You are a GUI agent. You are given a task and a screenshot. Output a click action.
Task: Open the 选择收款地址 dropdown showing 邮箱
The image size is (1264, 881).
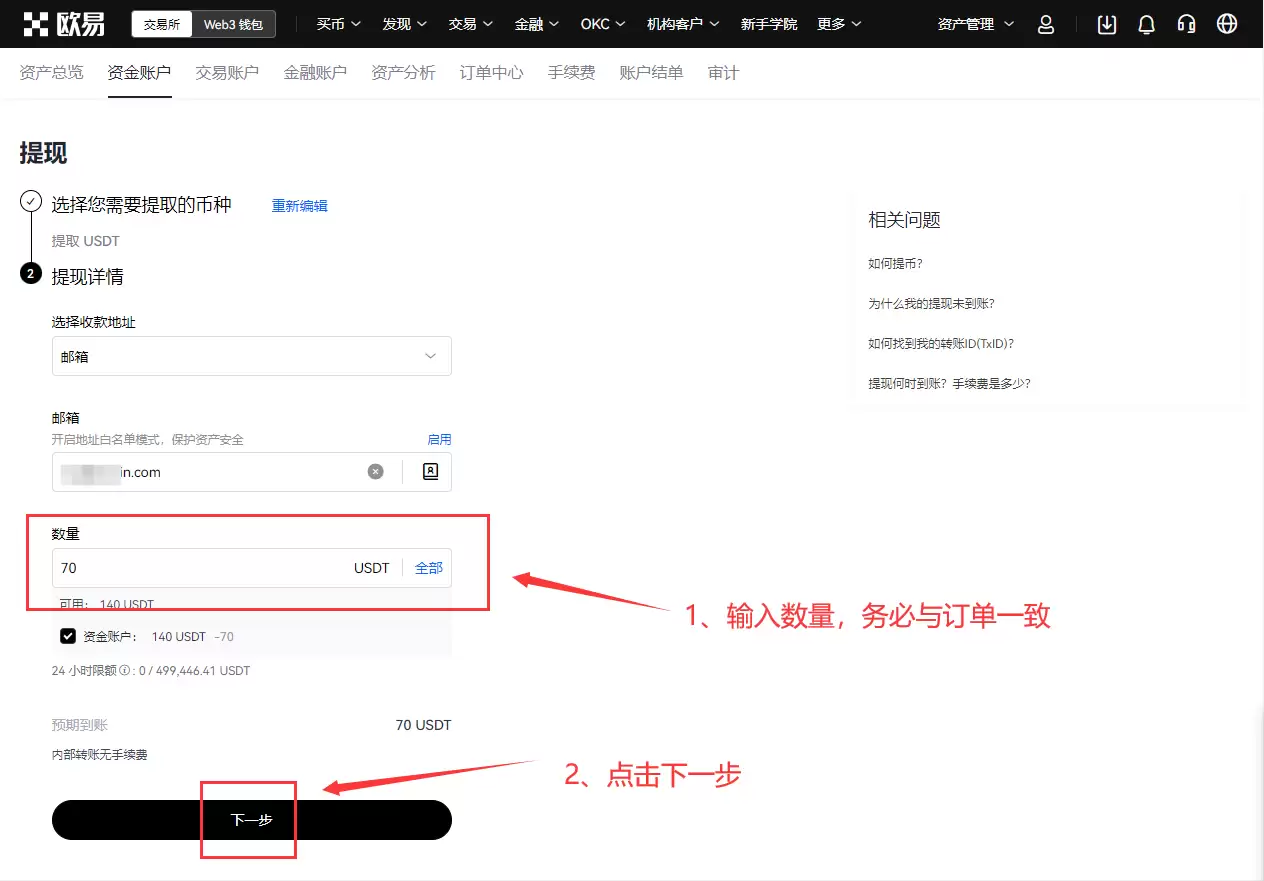(251, 356)
